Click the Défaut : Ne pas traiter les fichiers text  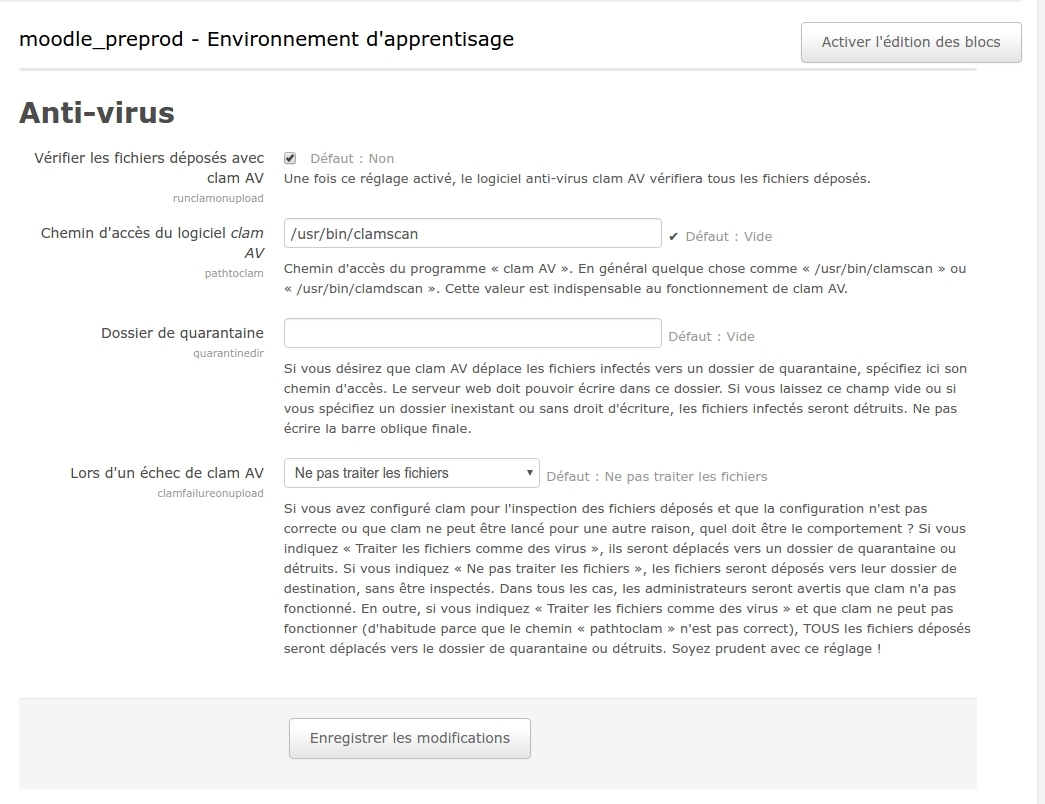[657, 476]
